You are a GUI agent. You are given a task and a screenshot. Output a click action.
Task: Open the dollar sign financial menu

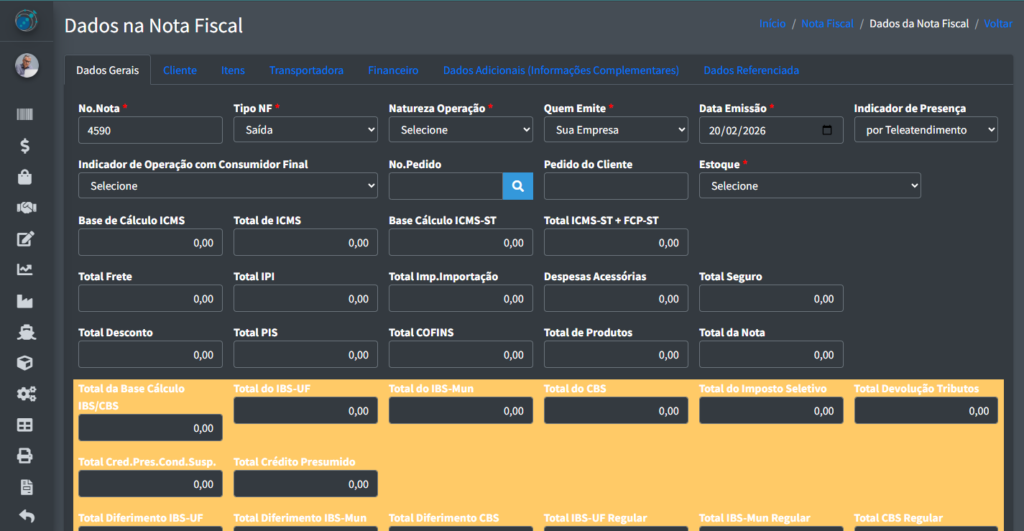(x=26, y=146)
